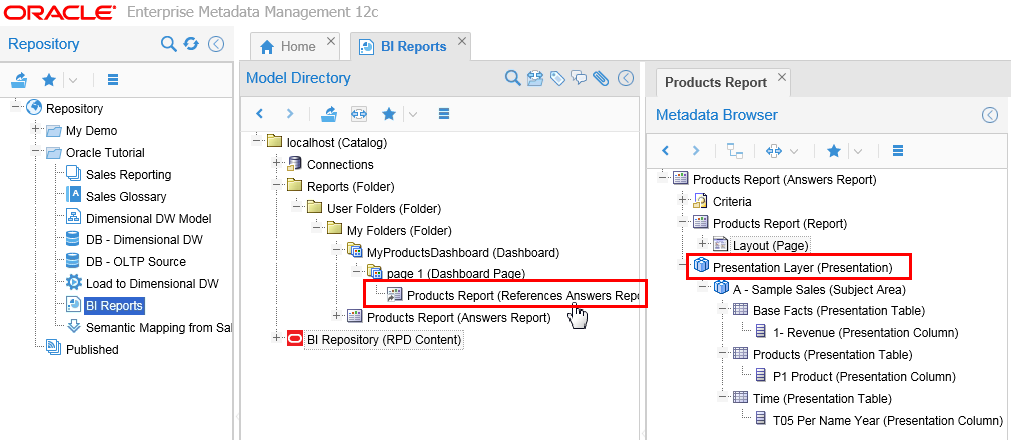Open the Metadata Browser toolbar menu
Screen dimensions: 1011x440
click(897, 151)
